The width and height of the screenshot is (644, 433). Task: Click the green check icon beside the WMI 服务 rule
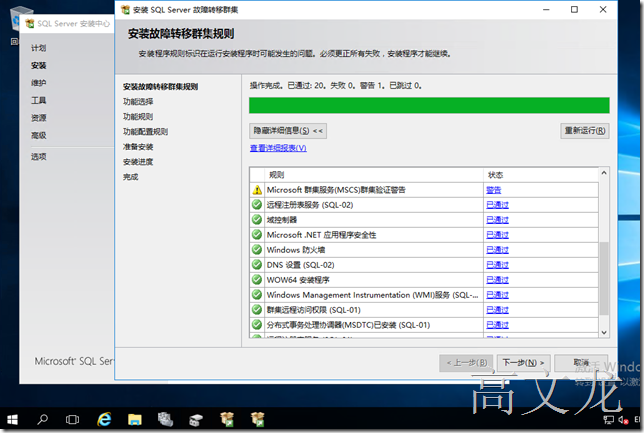click(257, 295)
